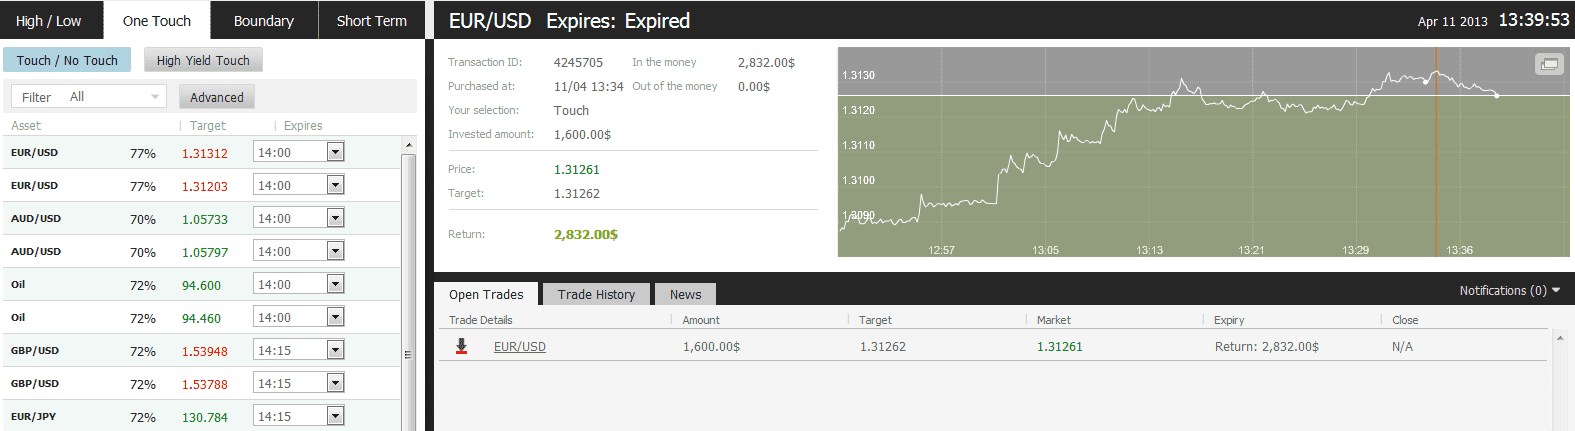Viewport: 1575px width, 431px height.
Task: Select the Touch / No Touch button
Action: click(67, 60)
